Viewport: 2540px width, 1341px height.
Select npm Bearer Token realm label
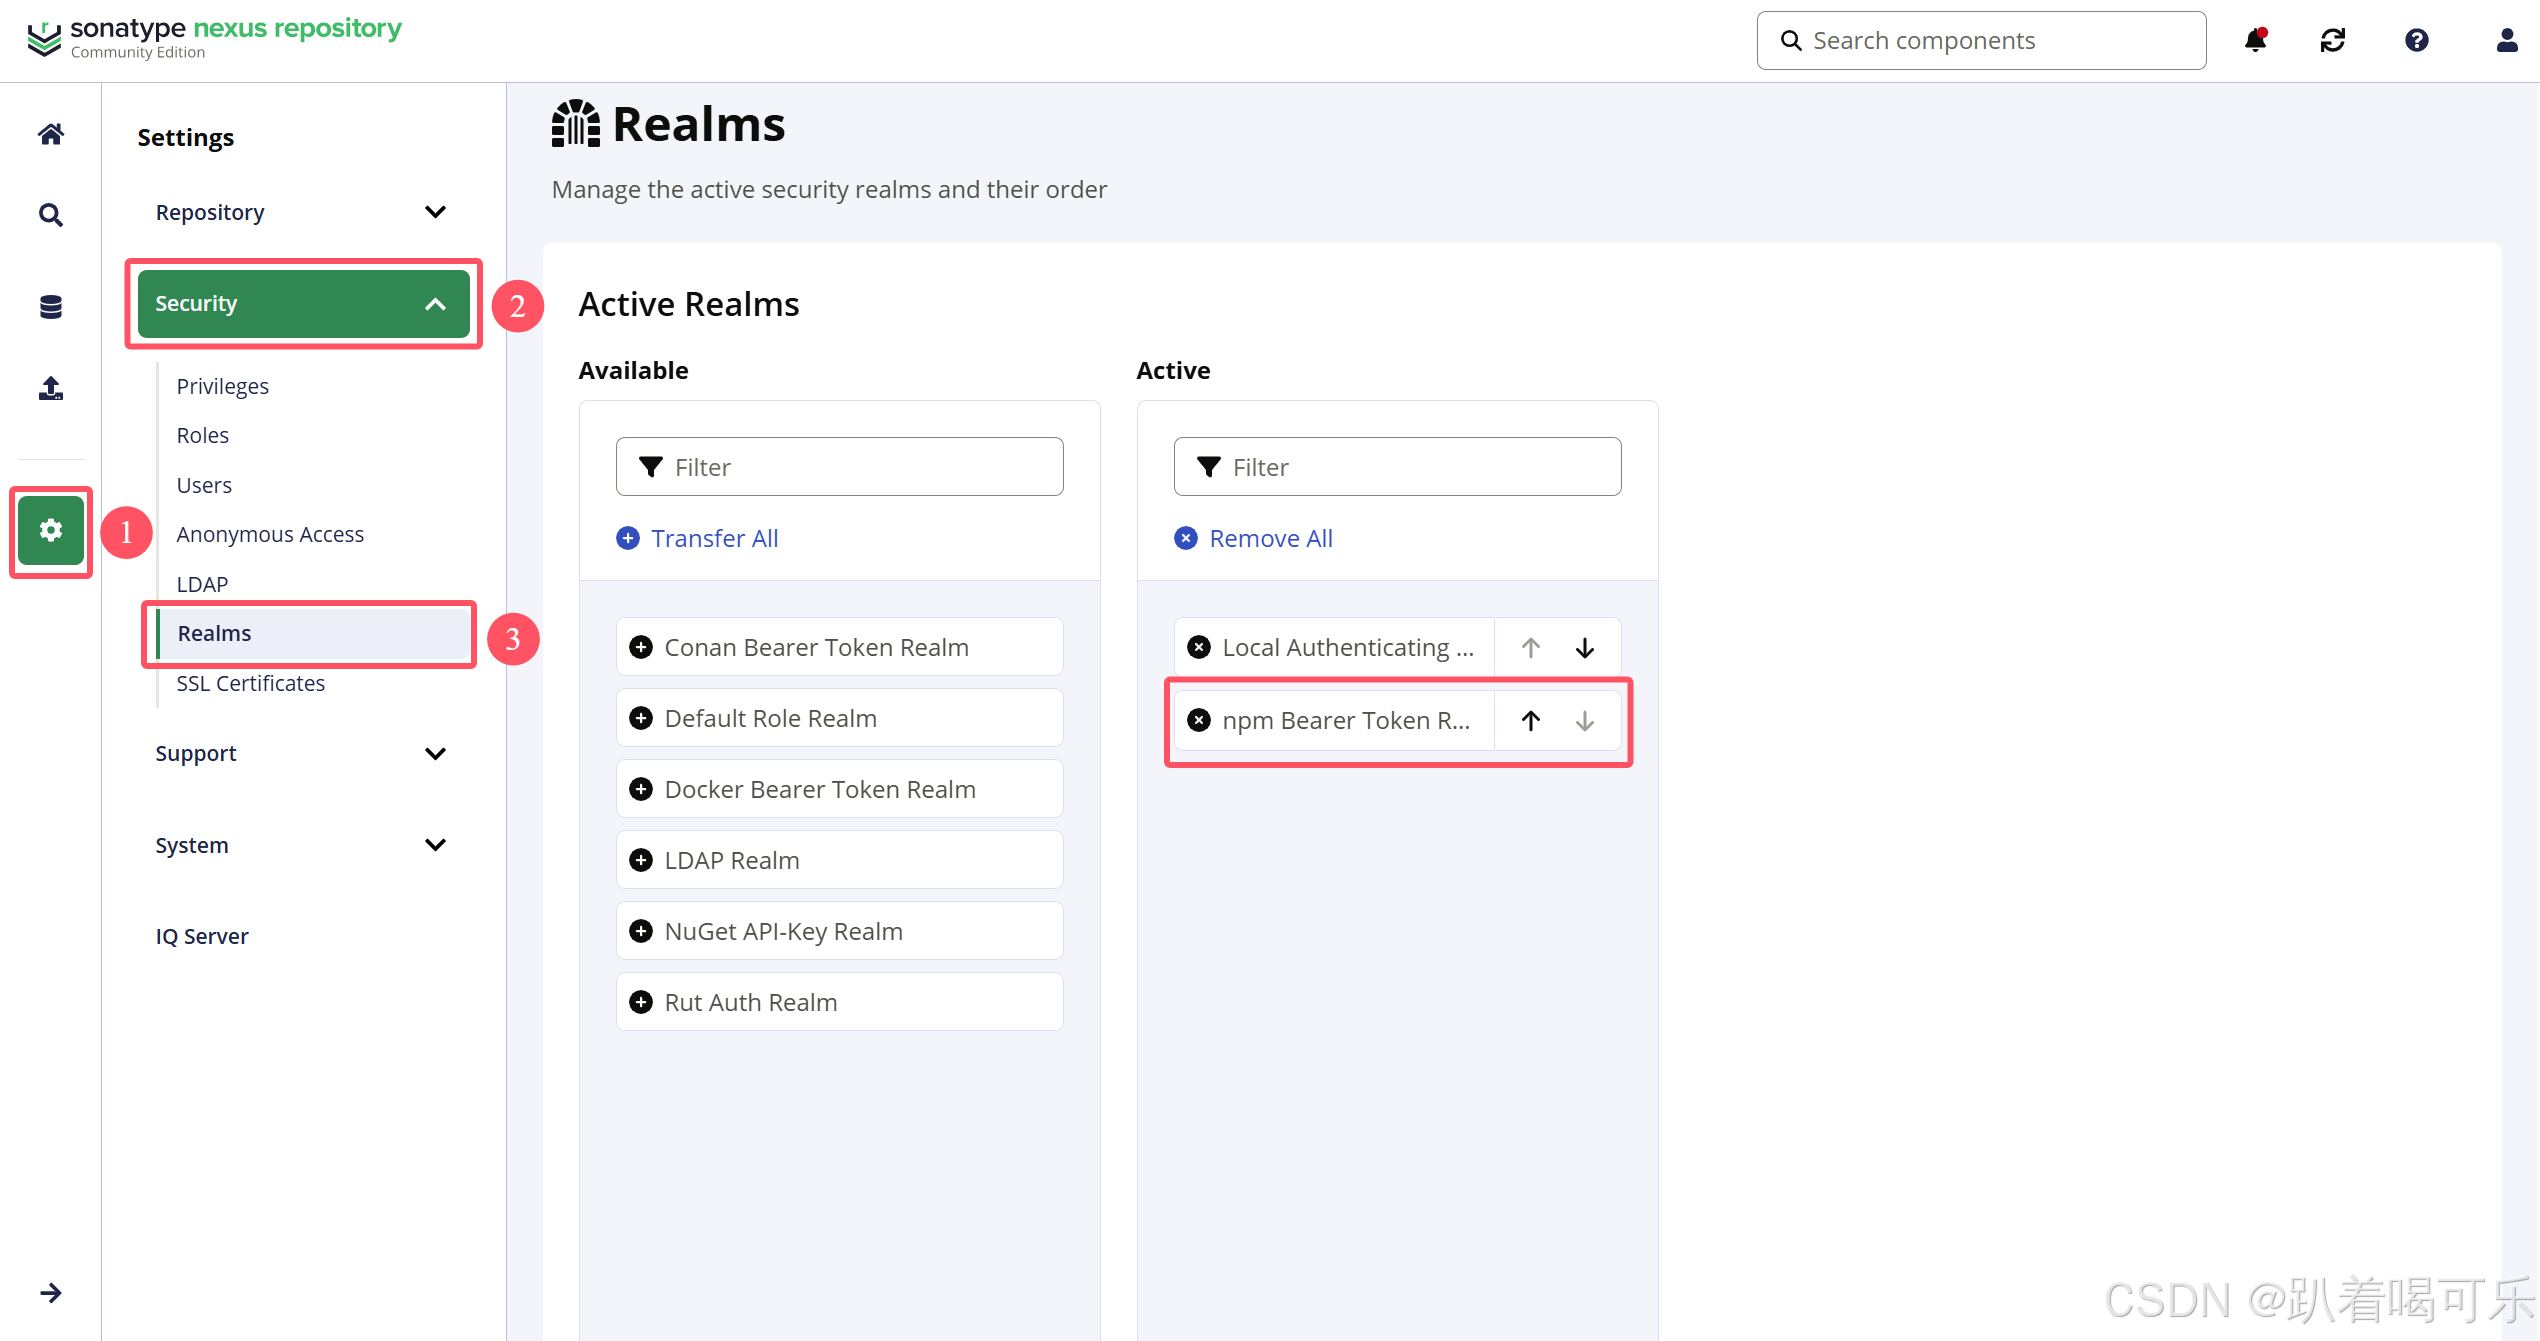[x=1346, y=721]
